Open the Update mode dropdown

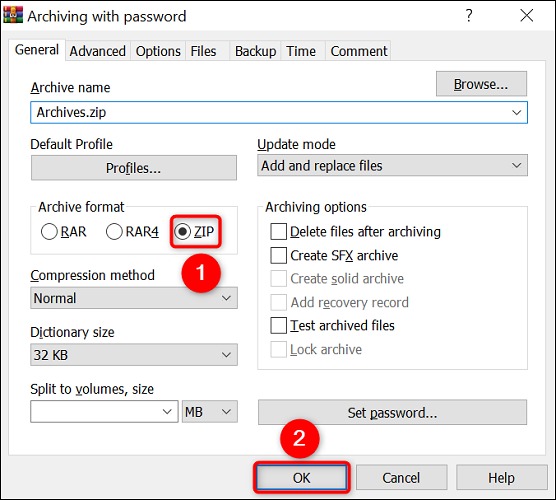tap(392, 166)
